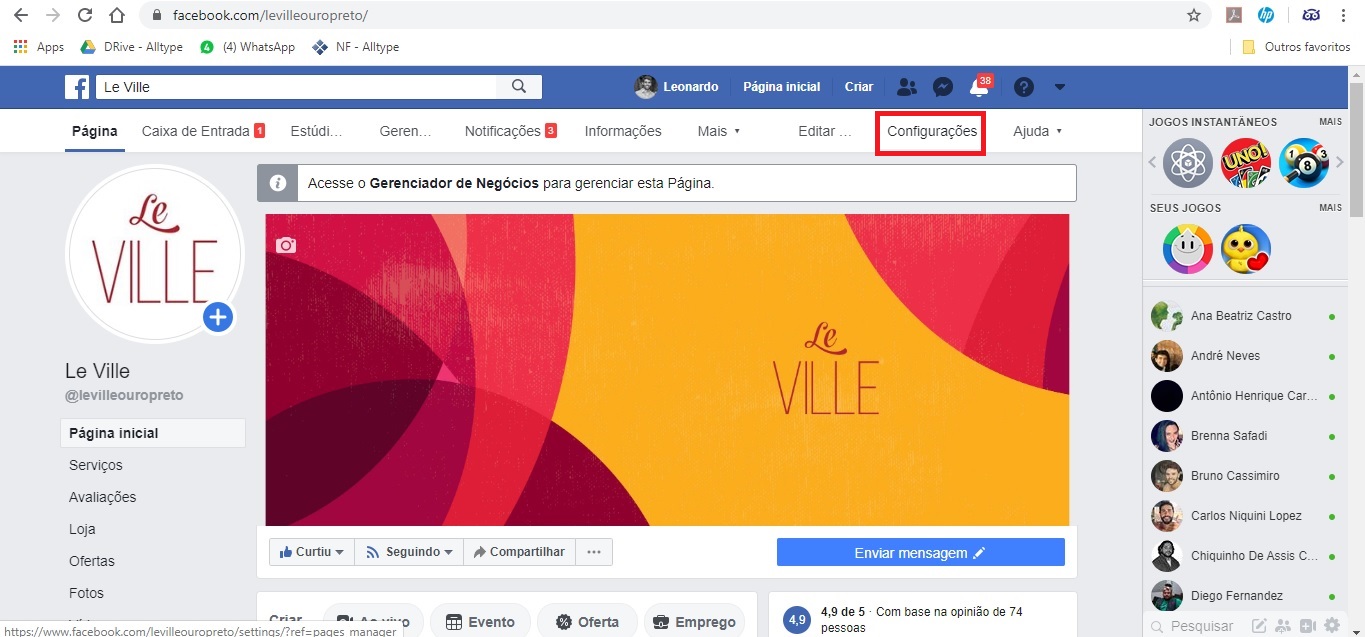Launch the 8 Ball Pool game icon
This screenshot has height=637, width=1365.
1303,162
